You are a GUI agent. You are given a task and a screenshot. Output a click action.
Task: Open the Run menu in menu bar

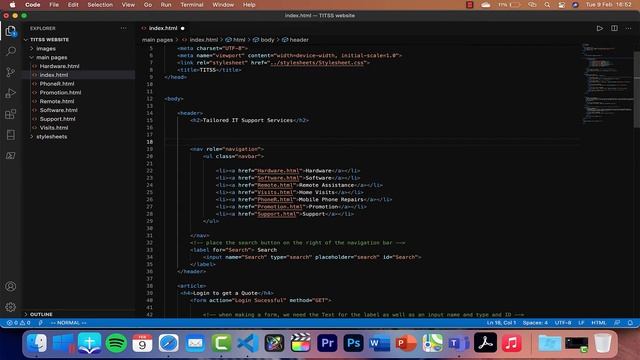pyautogui.click(x=166, y=5)
